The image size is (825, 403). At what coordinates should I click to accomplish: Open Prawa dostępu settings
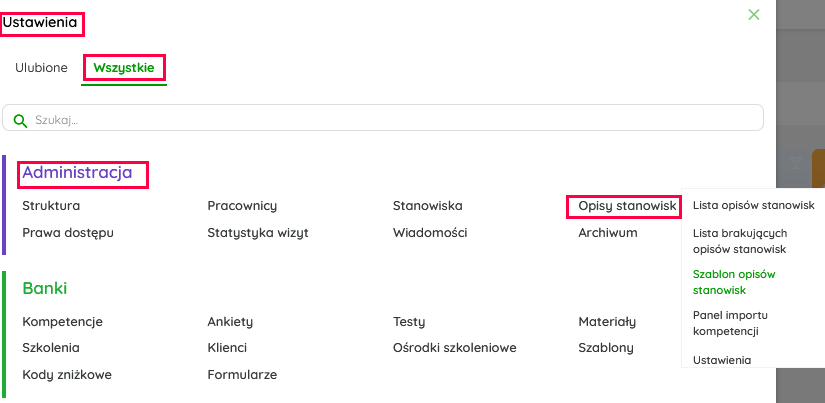(x=68, y=233)
